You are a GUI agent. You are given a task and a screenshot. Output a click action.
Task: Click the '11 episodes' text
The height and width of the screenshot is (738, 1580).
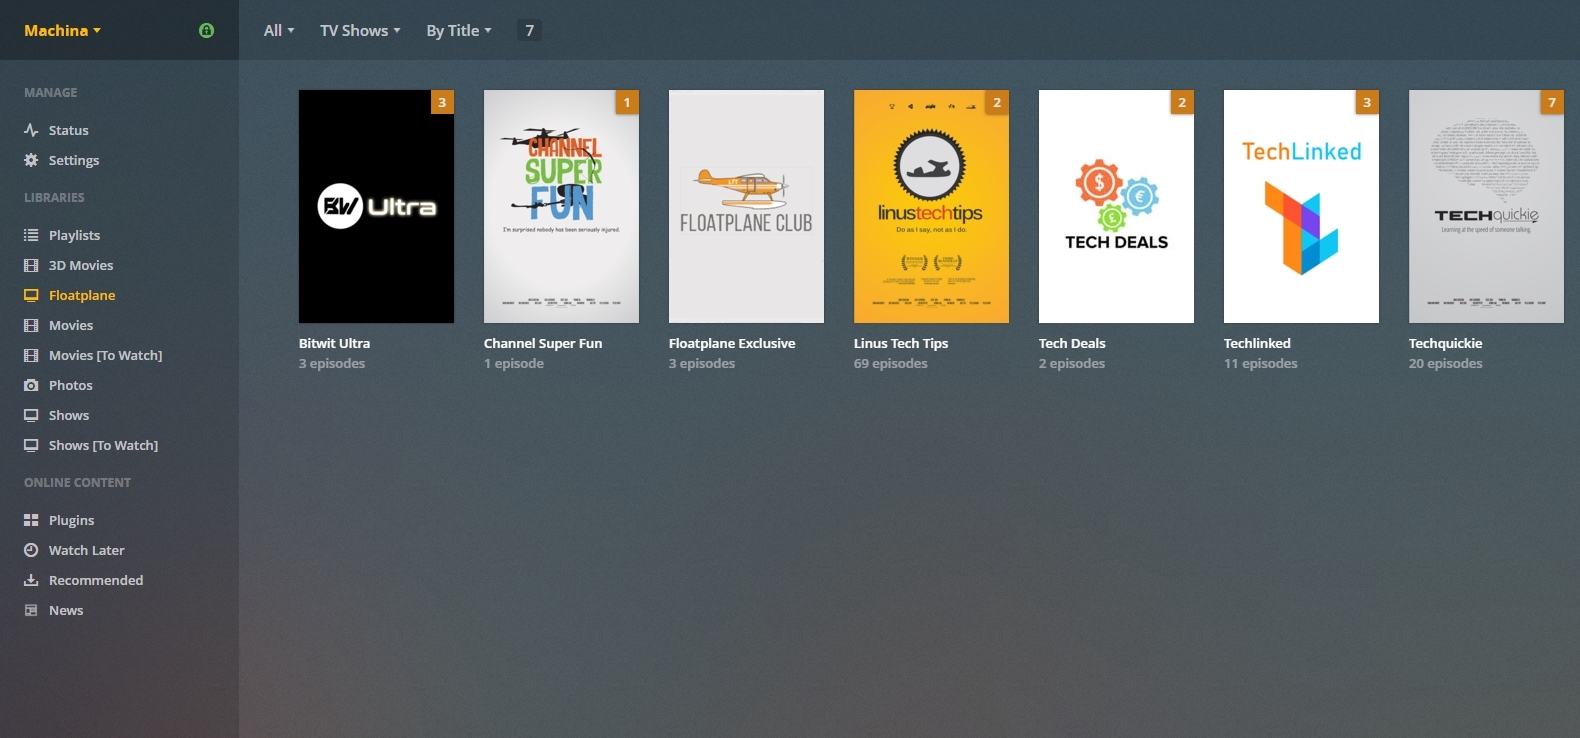[x=1261, y=363]
